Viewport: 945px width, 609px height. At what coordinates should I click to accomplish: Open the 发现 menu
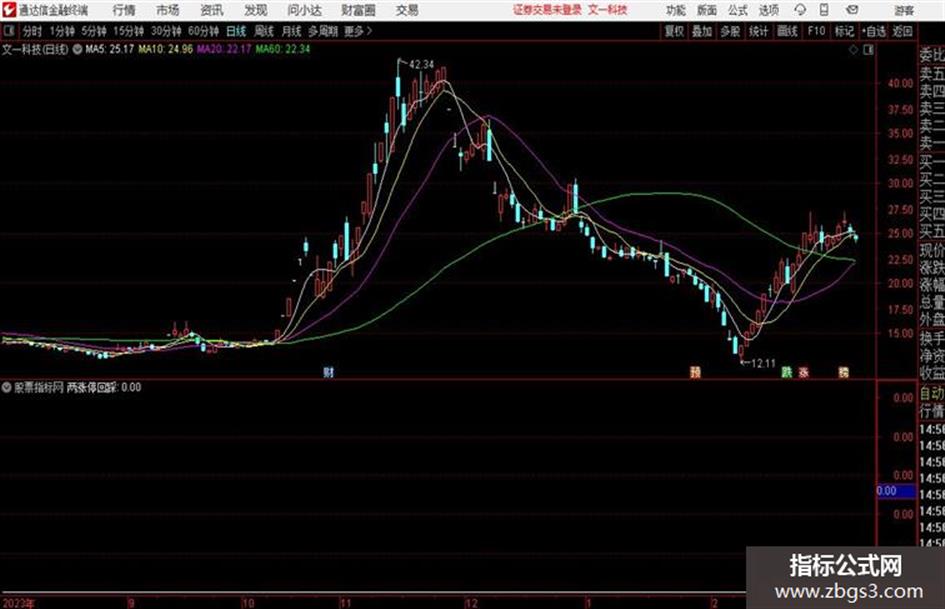coord(256,10)
